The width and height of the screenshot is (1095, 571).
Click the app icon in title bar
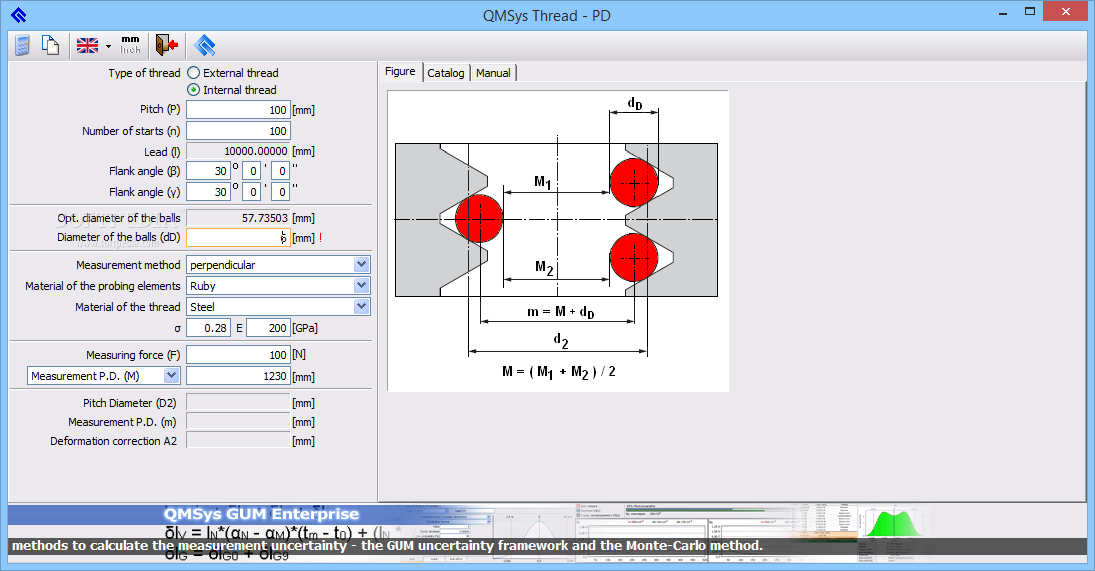[19, 15]
